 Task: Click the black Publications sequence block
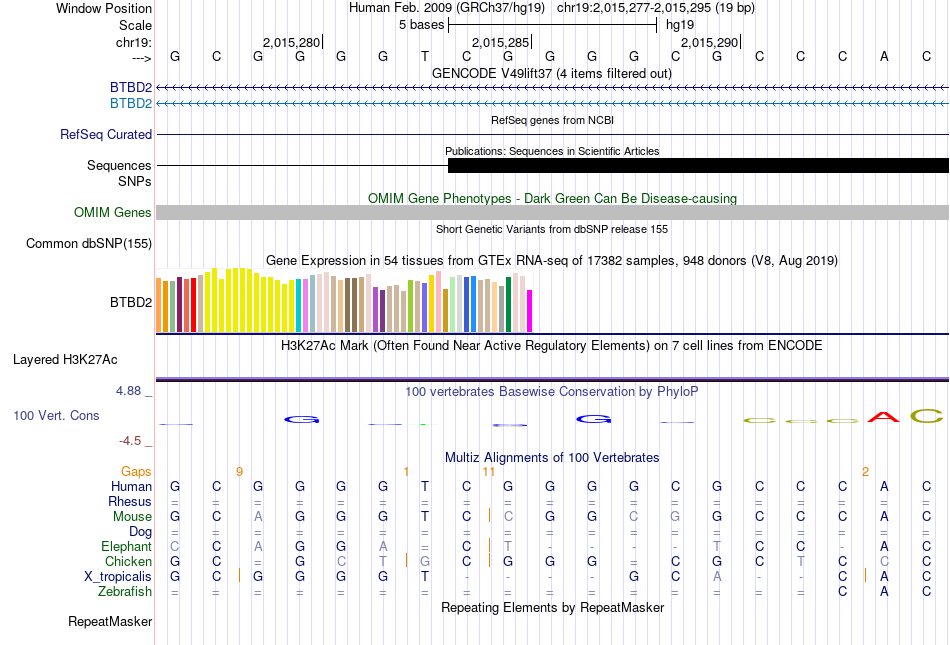pyautogui.click(x=698, y=165)
